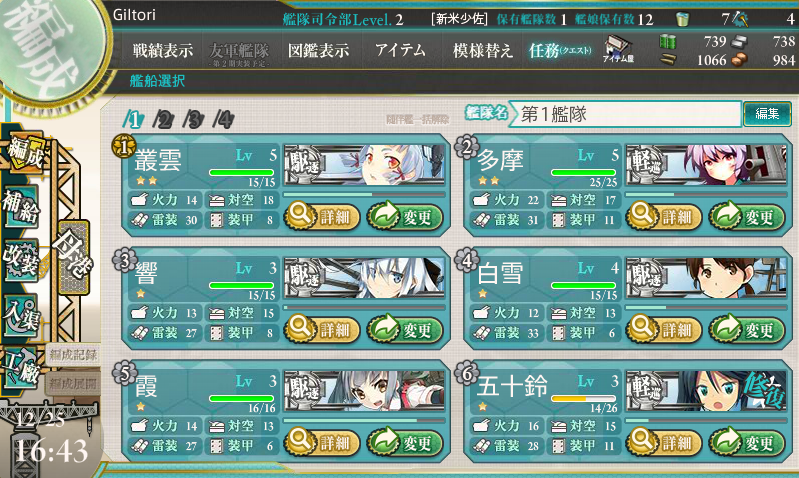Open the 改装 (remodel) sidebar icon
The image size is (799, 478).
pos(21,260)
